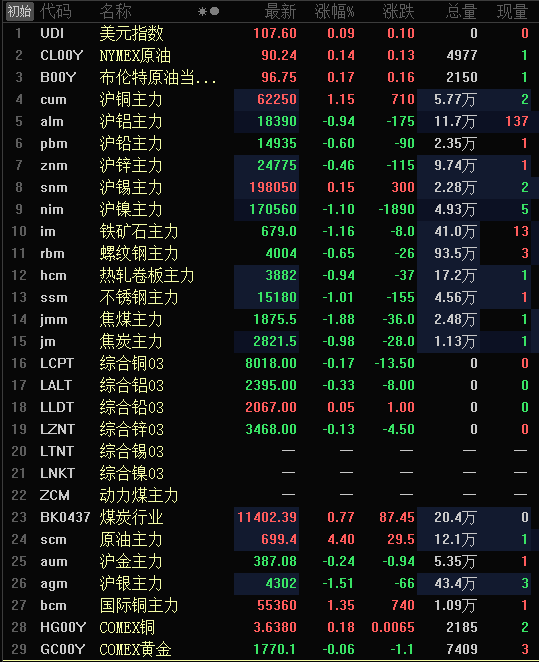Sort by the 名称 column header
Image resolution: width=539 pixels, height=662 pixels.
click(x=115, y=11)
